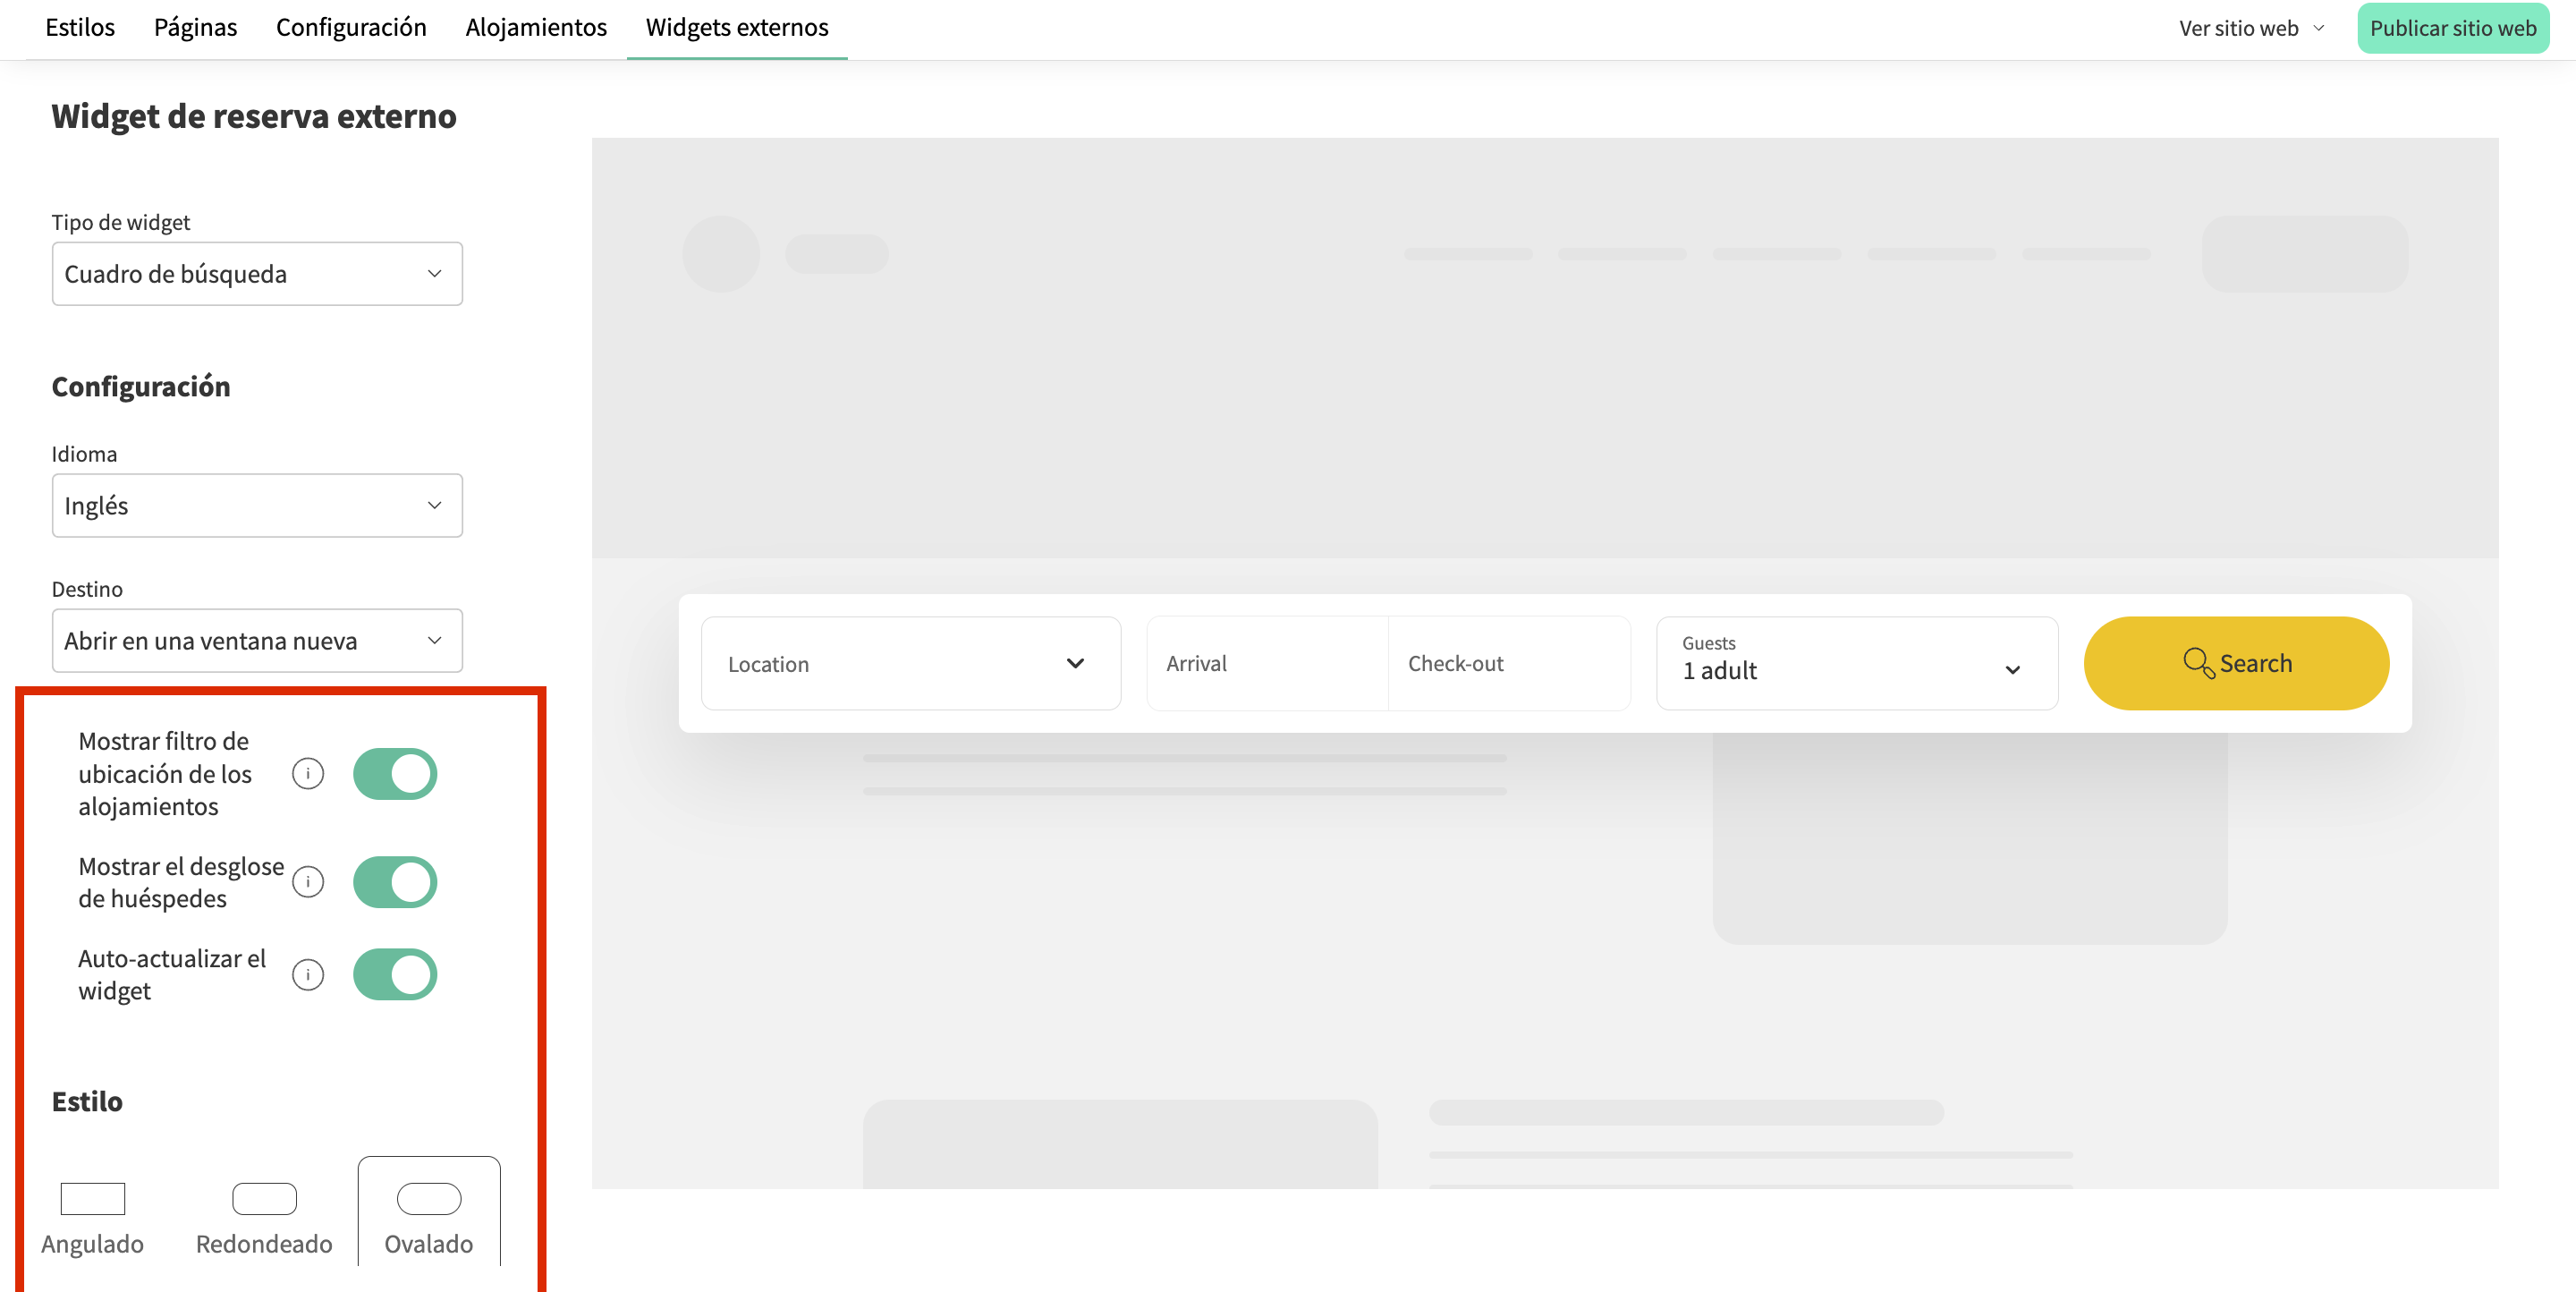Select the Widgets externos tab
The height and width of the screenshot is (1292, 2576).
click(737, 27)
